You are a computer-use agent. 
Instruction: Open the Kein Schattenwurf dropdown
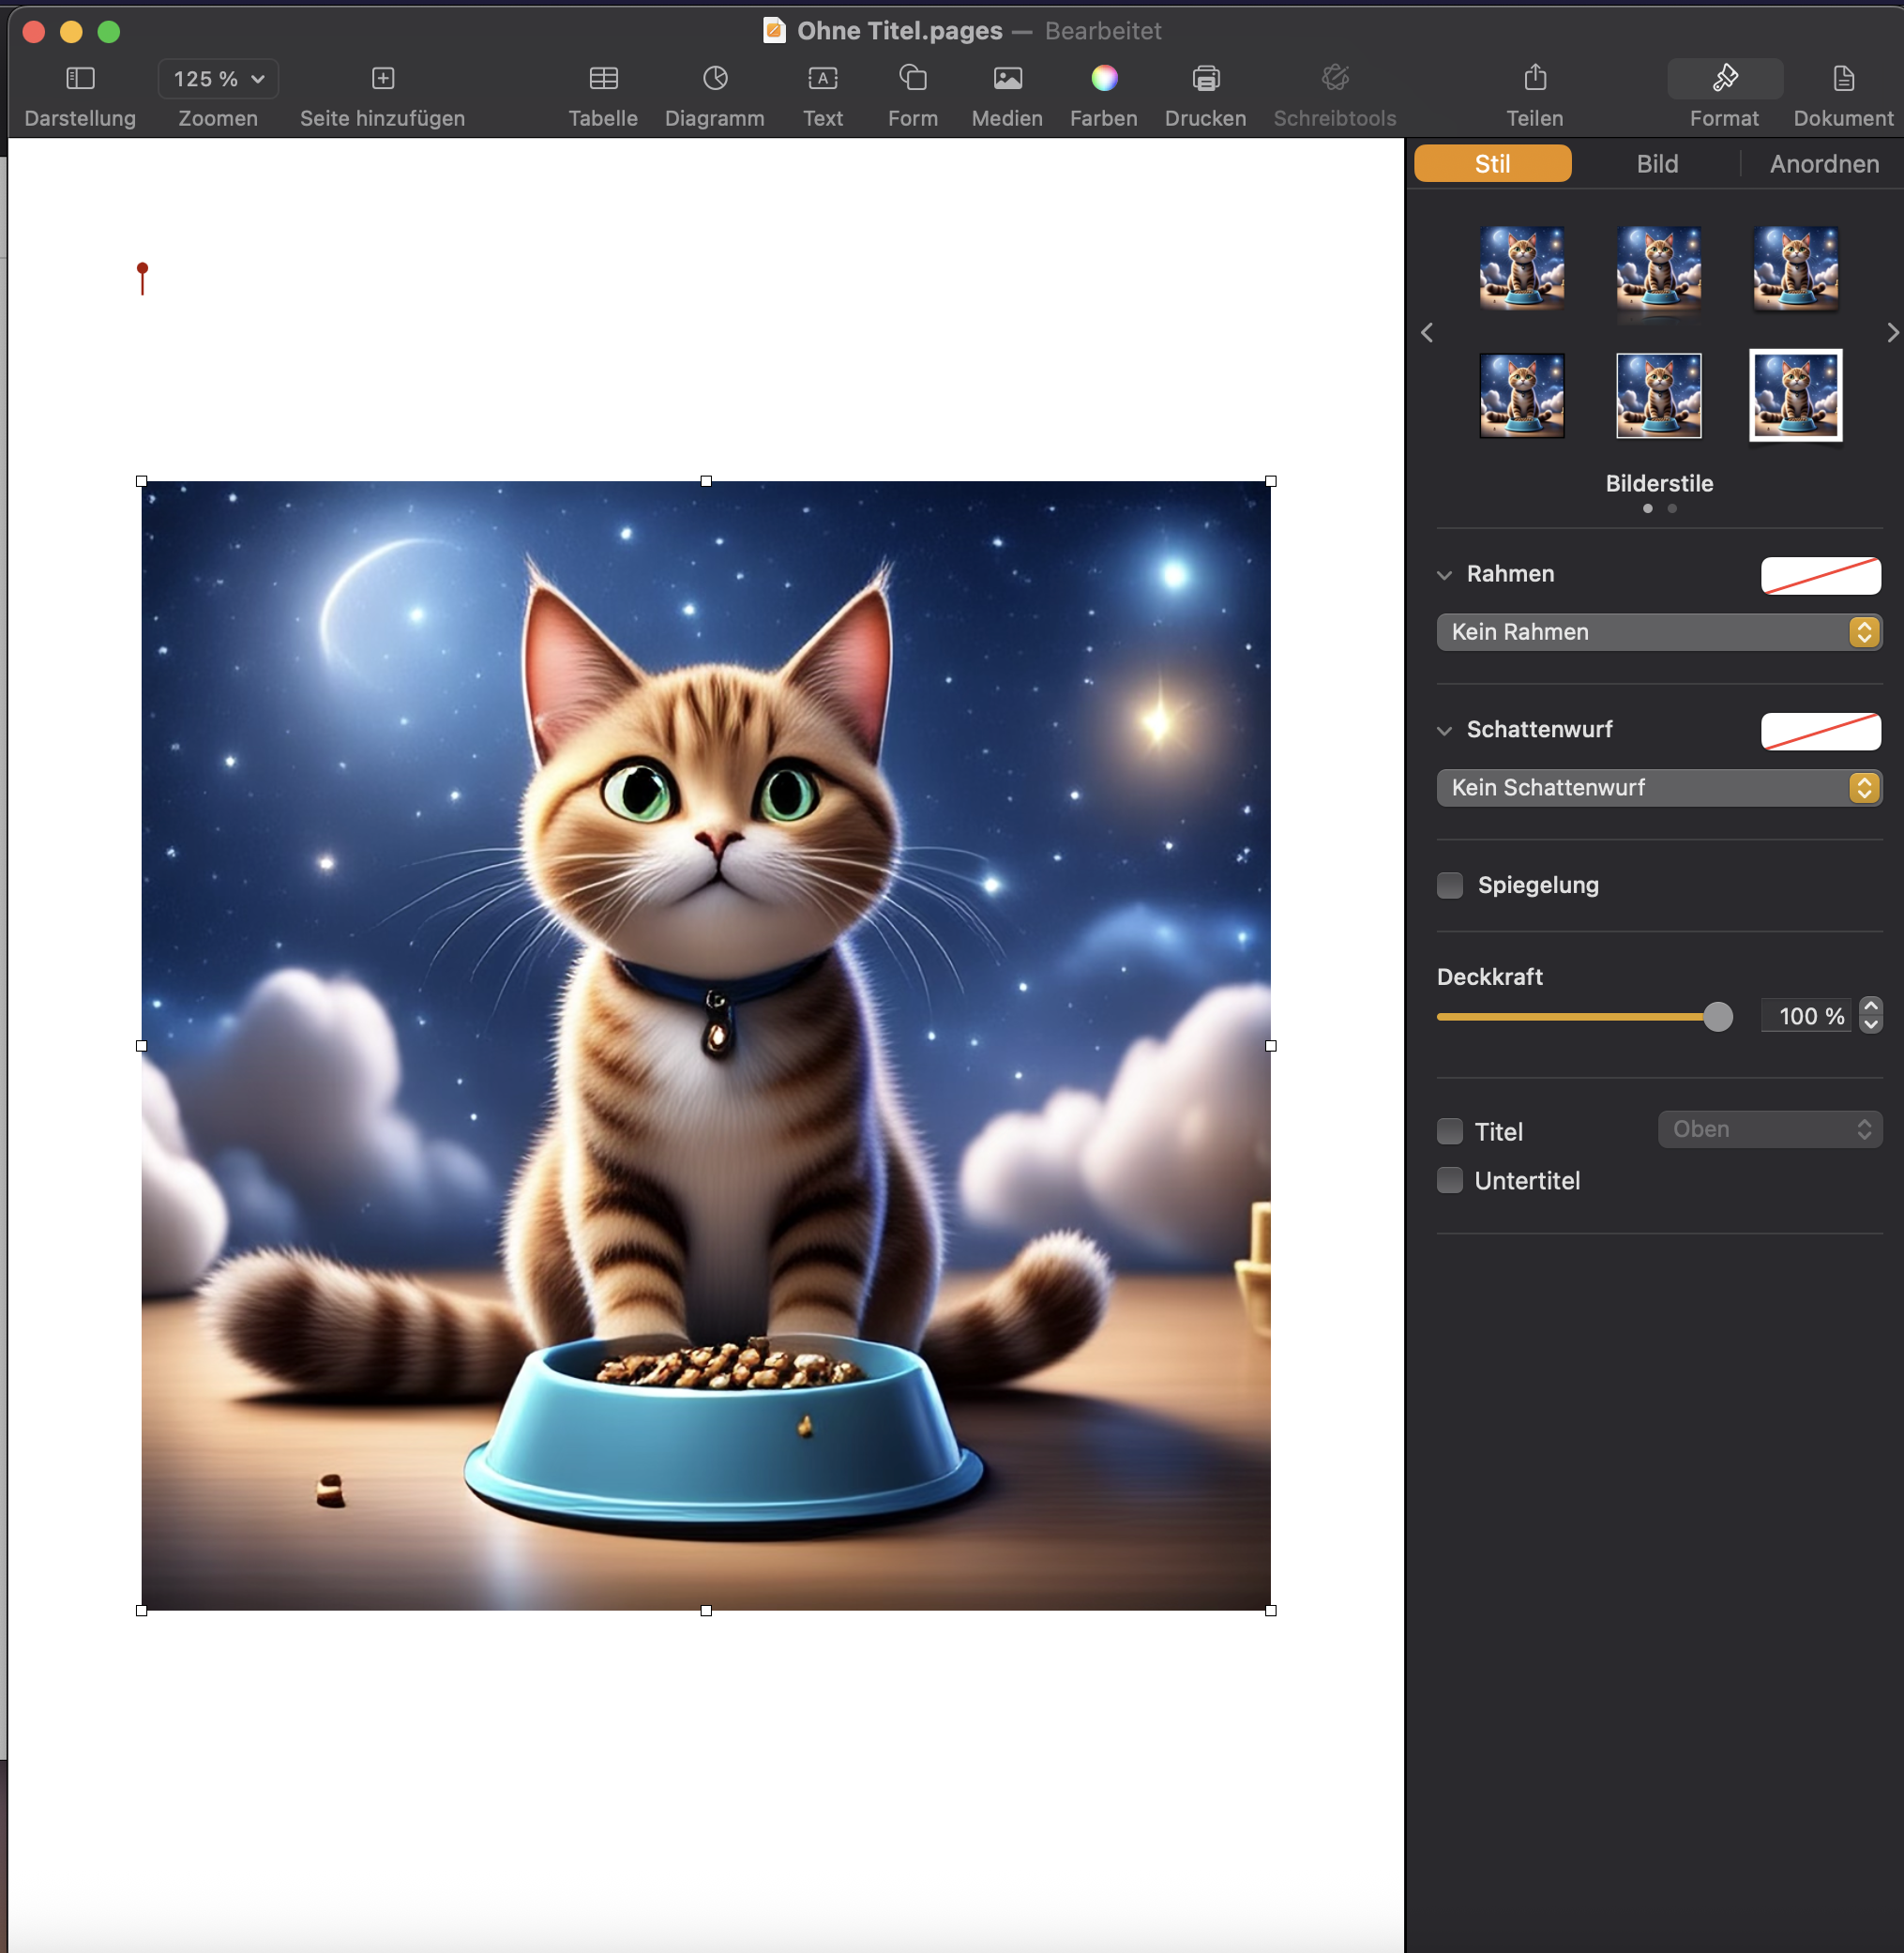point(1659,788)
